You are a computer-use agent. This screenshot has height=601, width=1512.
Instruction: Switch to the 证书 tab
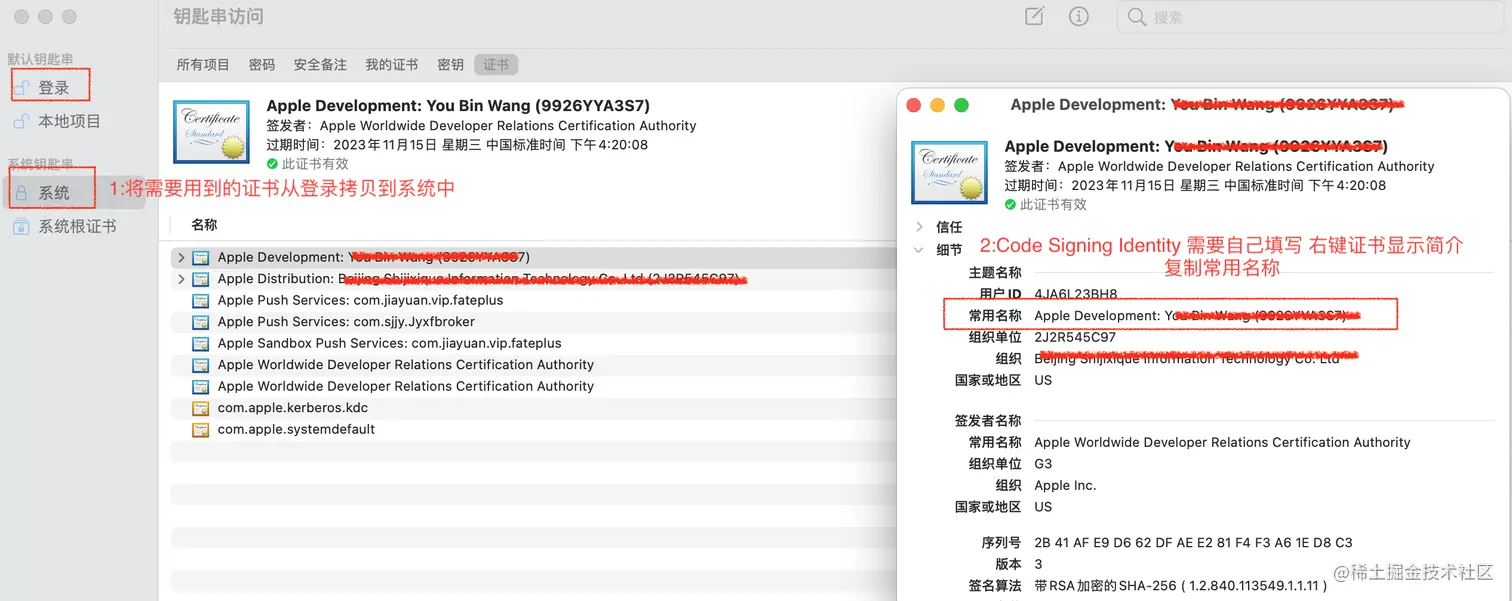[x=496, y=64]
